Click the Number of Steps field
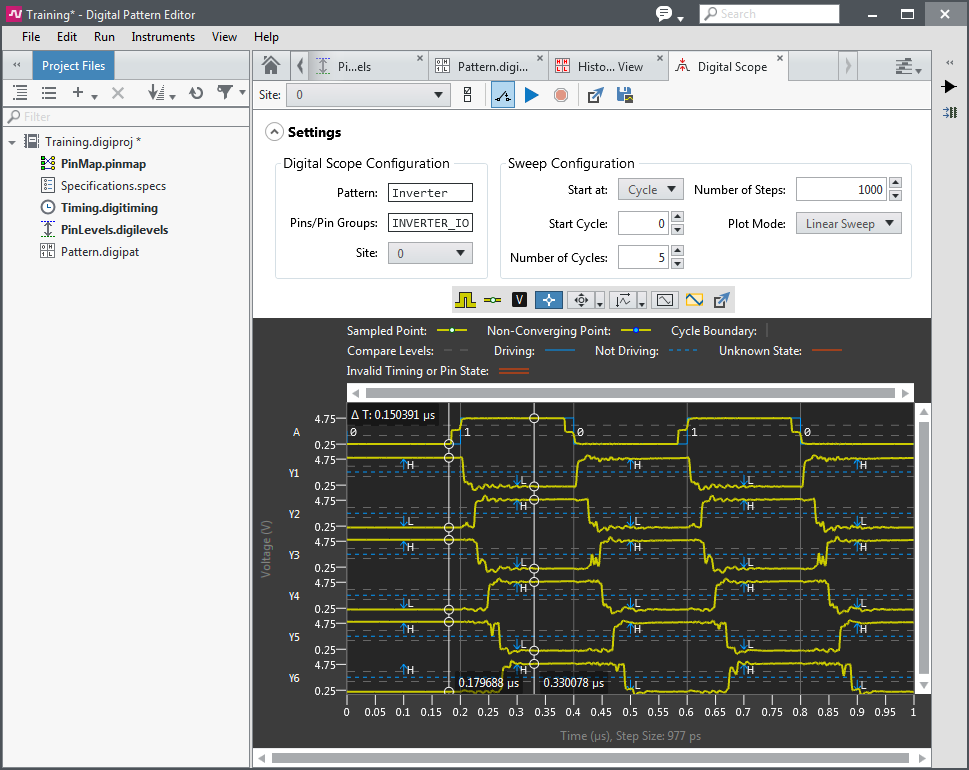Image resolution: width=969 pixels, height=770 pixels. 841,190
